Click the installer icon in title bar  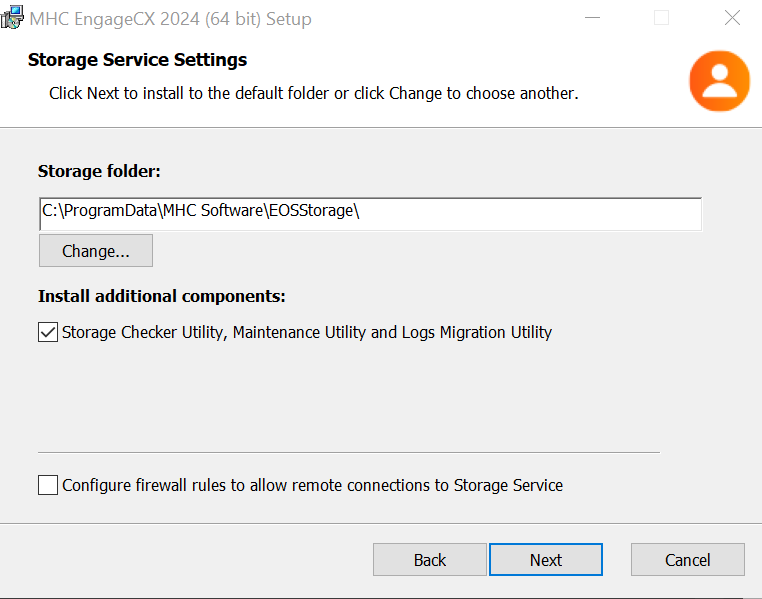[12, 18]
